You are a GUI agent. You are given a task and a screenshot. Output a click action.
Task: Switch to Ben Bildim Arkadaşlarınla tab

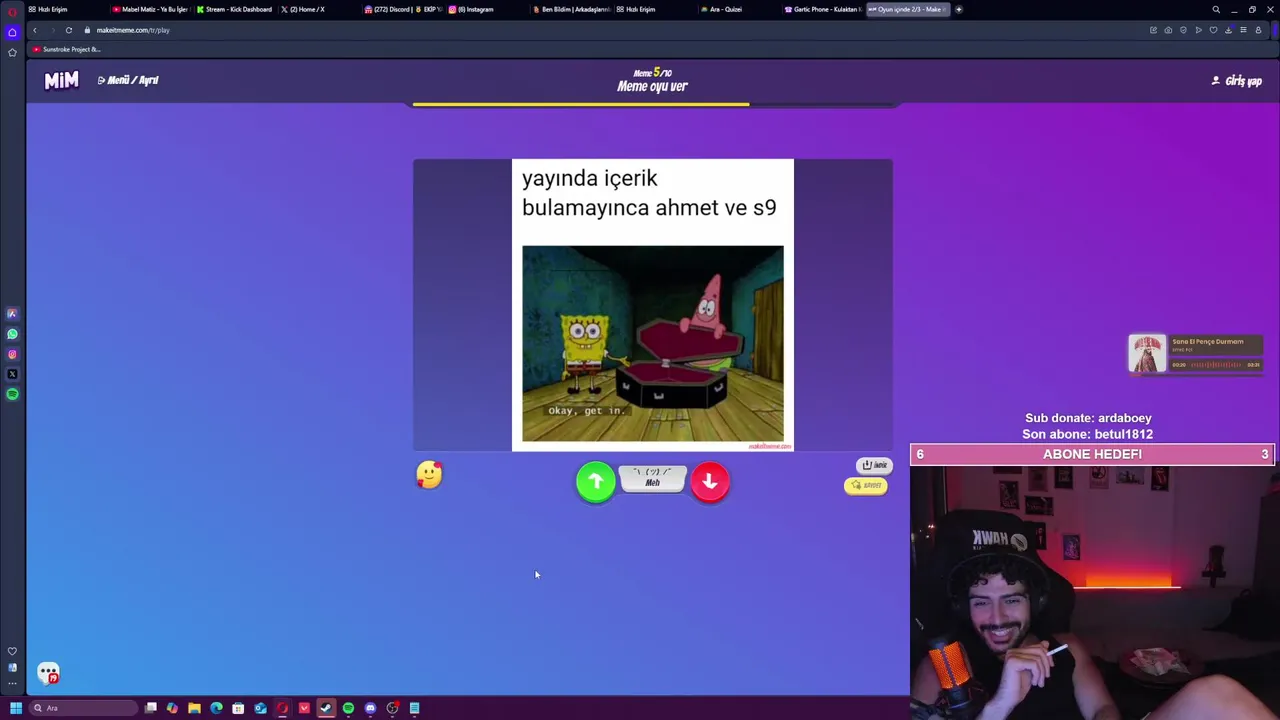[571, 9]
